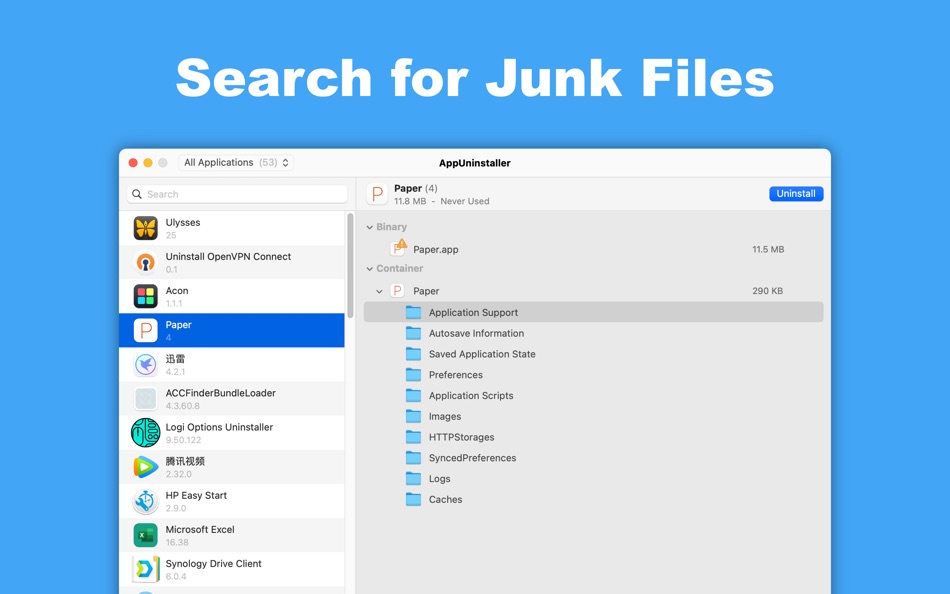Click the HP Easy Start icon
Viewport: 950px width, 594px height.
145,501
